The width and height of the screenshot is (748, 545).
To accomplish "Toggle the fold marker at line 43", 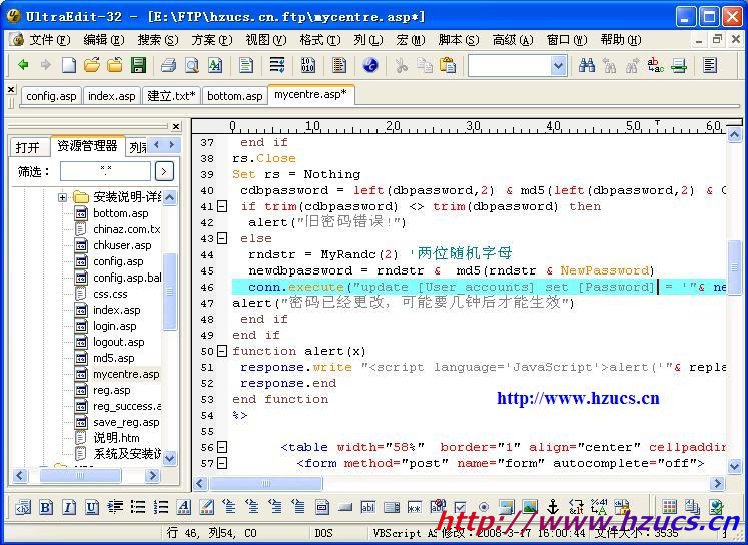I will pyautogui.click(x=222, y=239).
